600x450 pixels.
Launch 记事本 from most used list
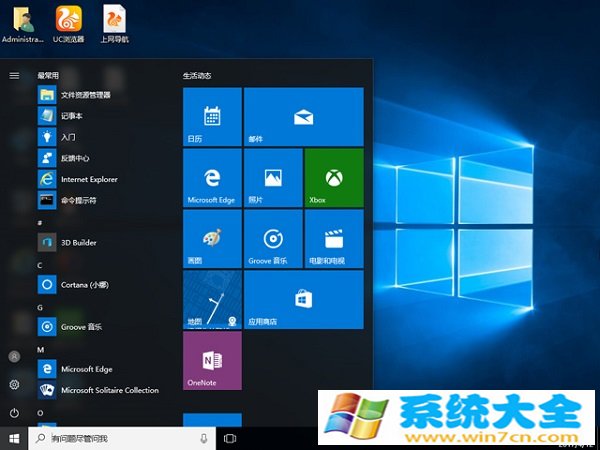coord(103,116)
